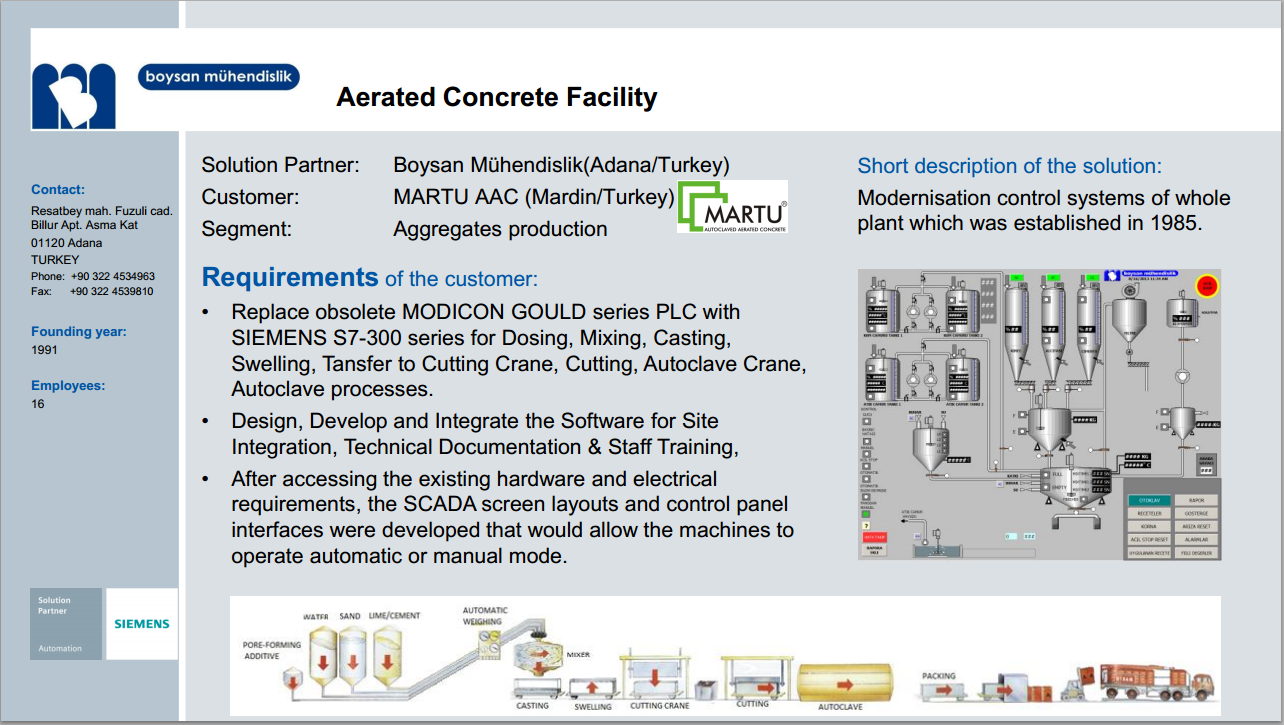Click the boysan mühendislik pill logo

218,77
